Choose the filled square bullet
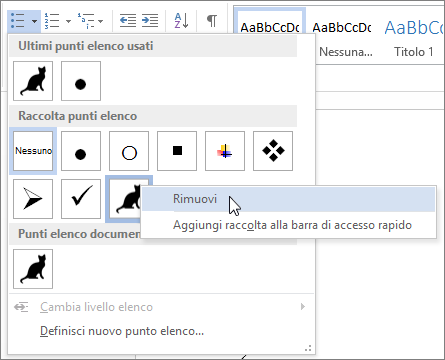This screenshot has width=445, height=360. [x=177, y=151]
